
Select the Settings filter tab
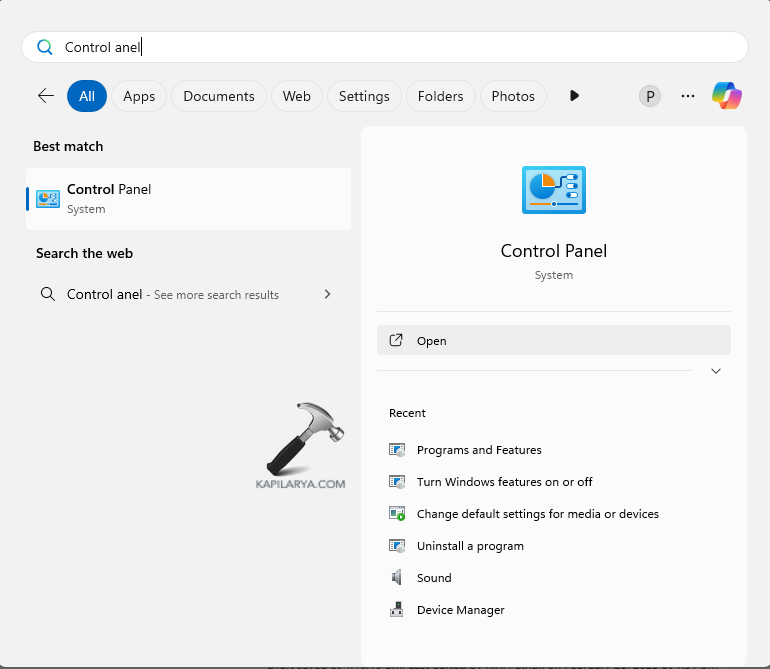click(x=364, y=96)
